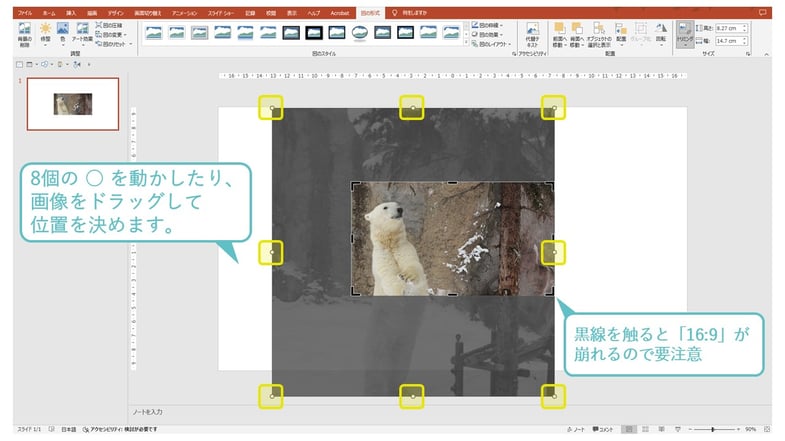Open the Selection Pane (オブジェクトの選択と表示)

[599, 34]
